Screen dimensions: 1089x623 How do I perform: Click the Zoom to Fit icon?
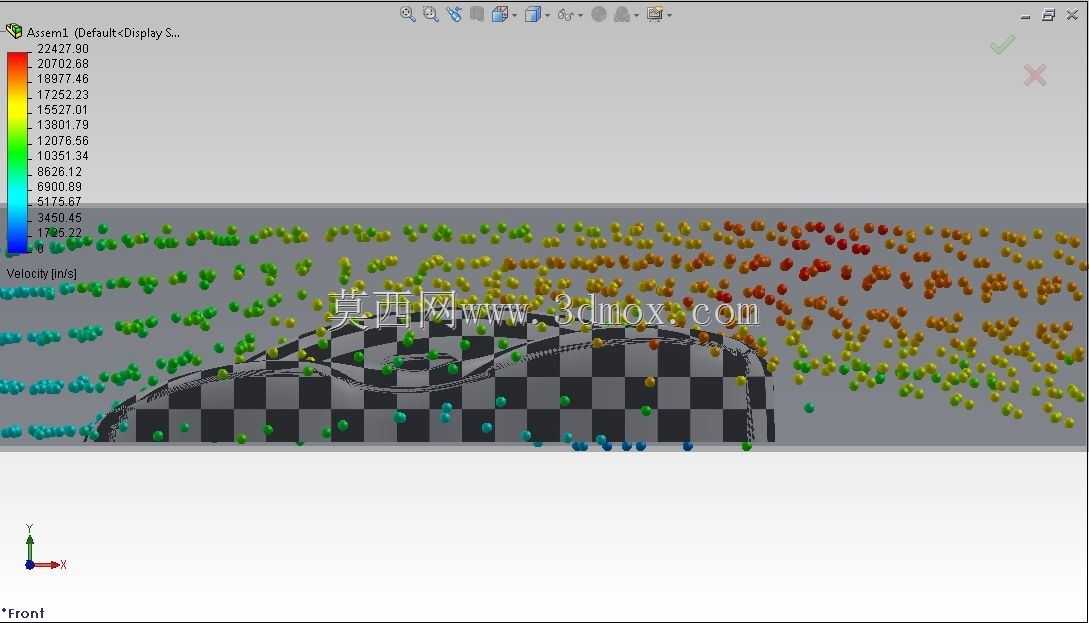[408, 14]
